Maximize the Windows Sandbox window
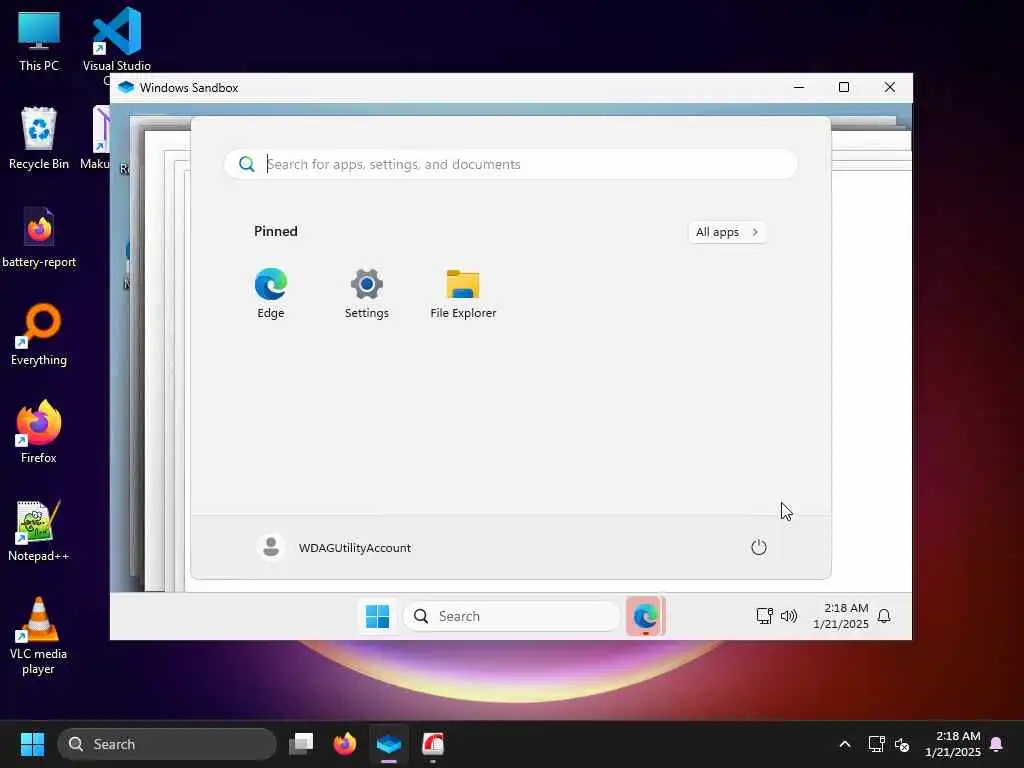The width and height of the screenshot is (1024, 768). coord(844,87)
